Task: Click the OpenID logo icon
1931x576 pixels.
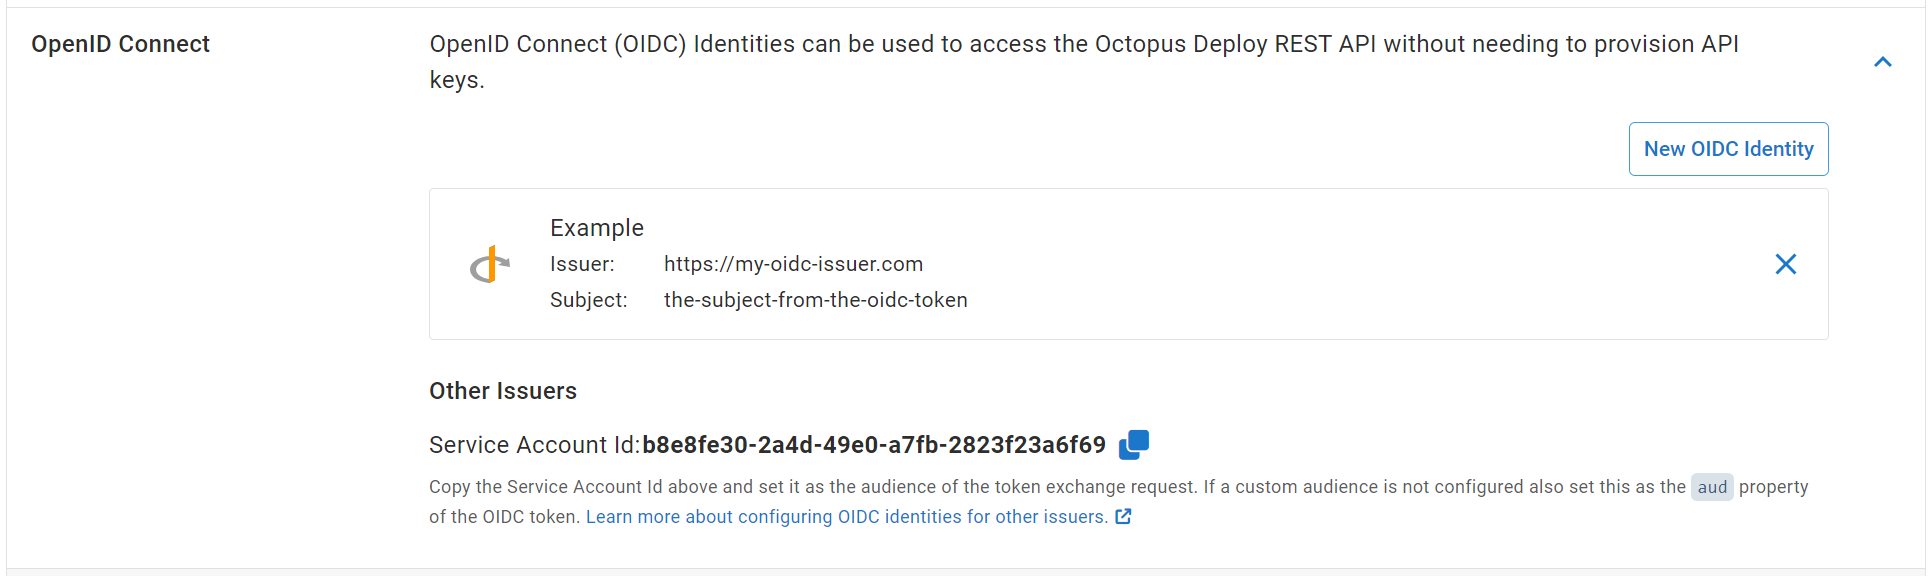Action: point(490,265)
